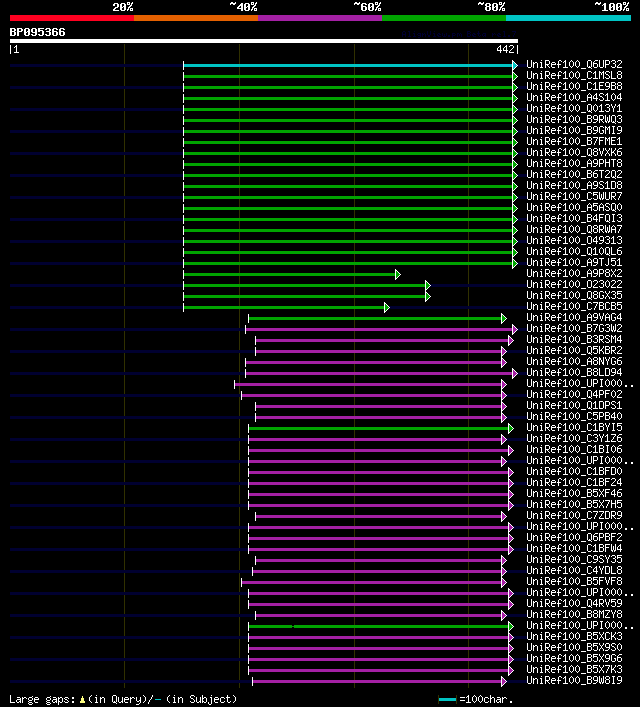Click the query end position marker 442
The width and height of the screenshot is (640, 707).
(x=507, y=49)
